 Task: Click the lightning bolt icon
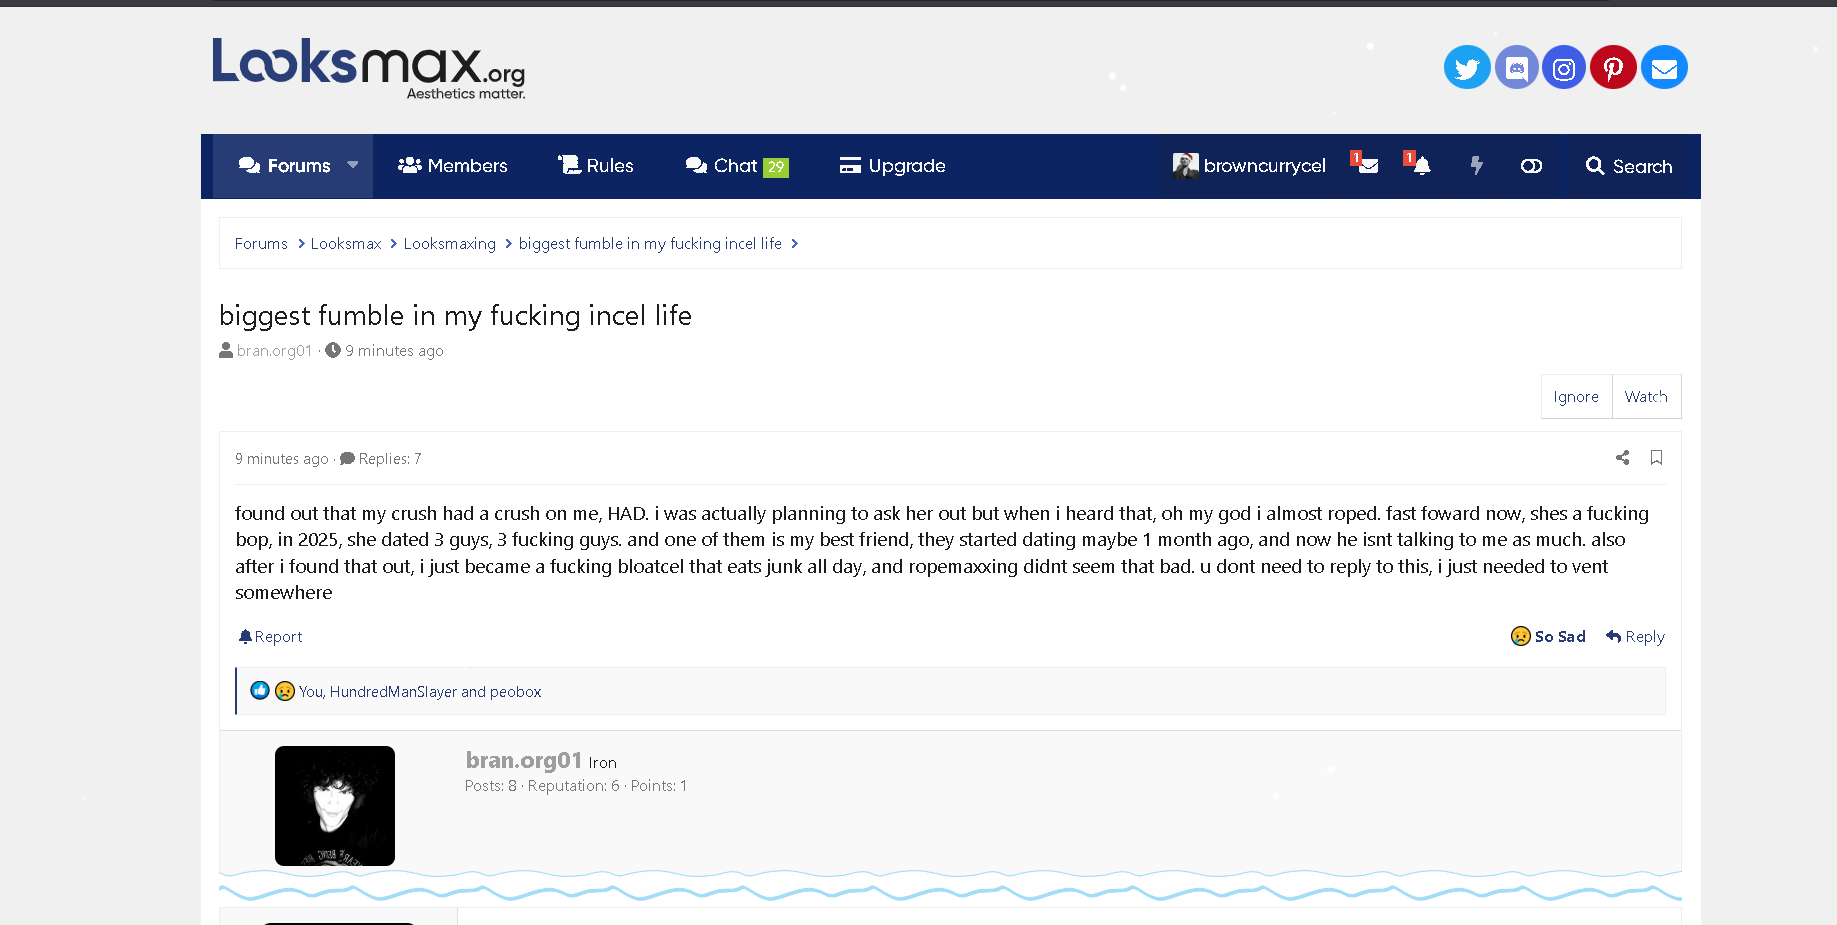(x=1476, y=166)
